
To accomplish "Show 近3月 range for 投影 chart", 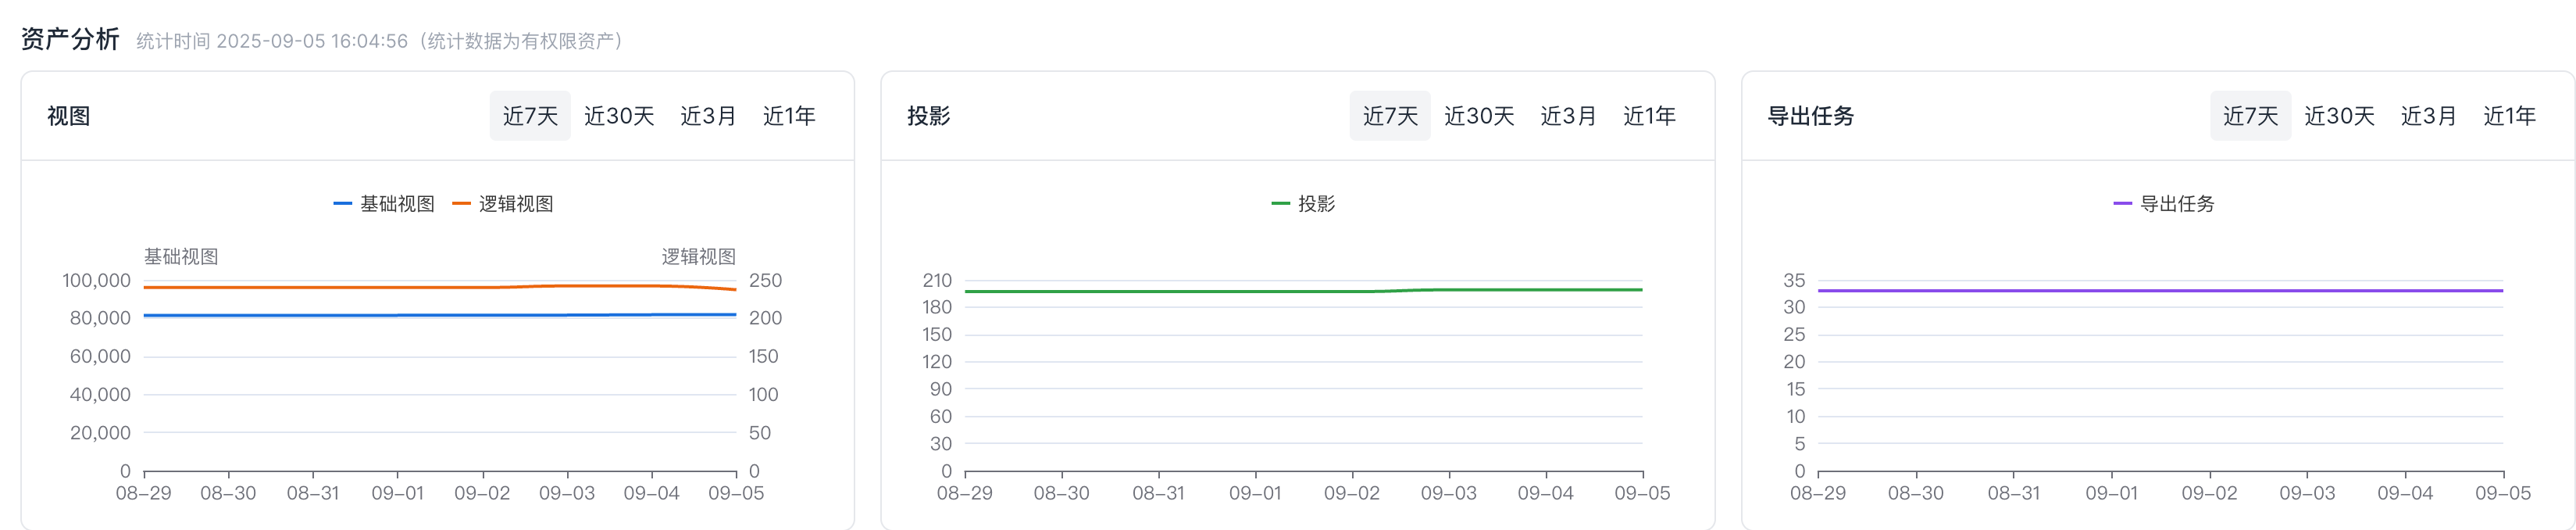I will (x=1568, y=116).
